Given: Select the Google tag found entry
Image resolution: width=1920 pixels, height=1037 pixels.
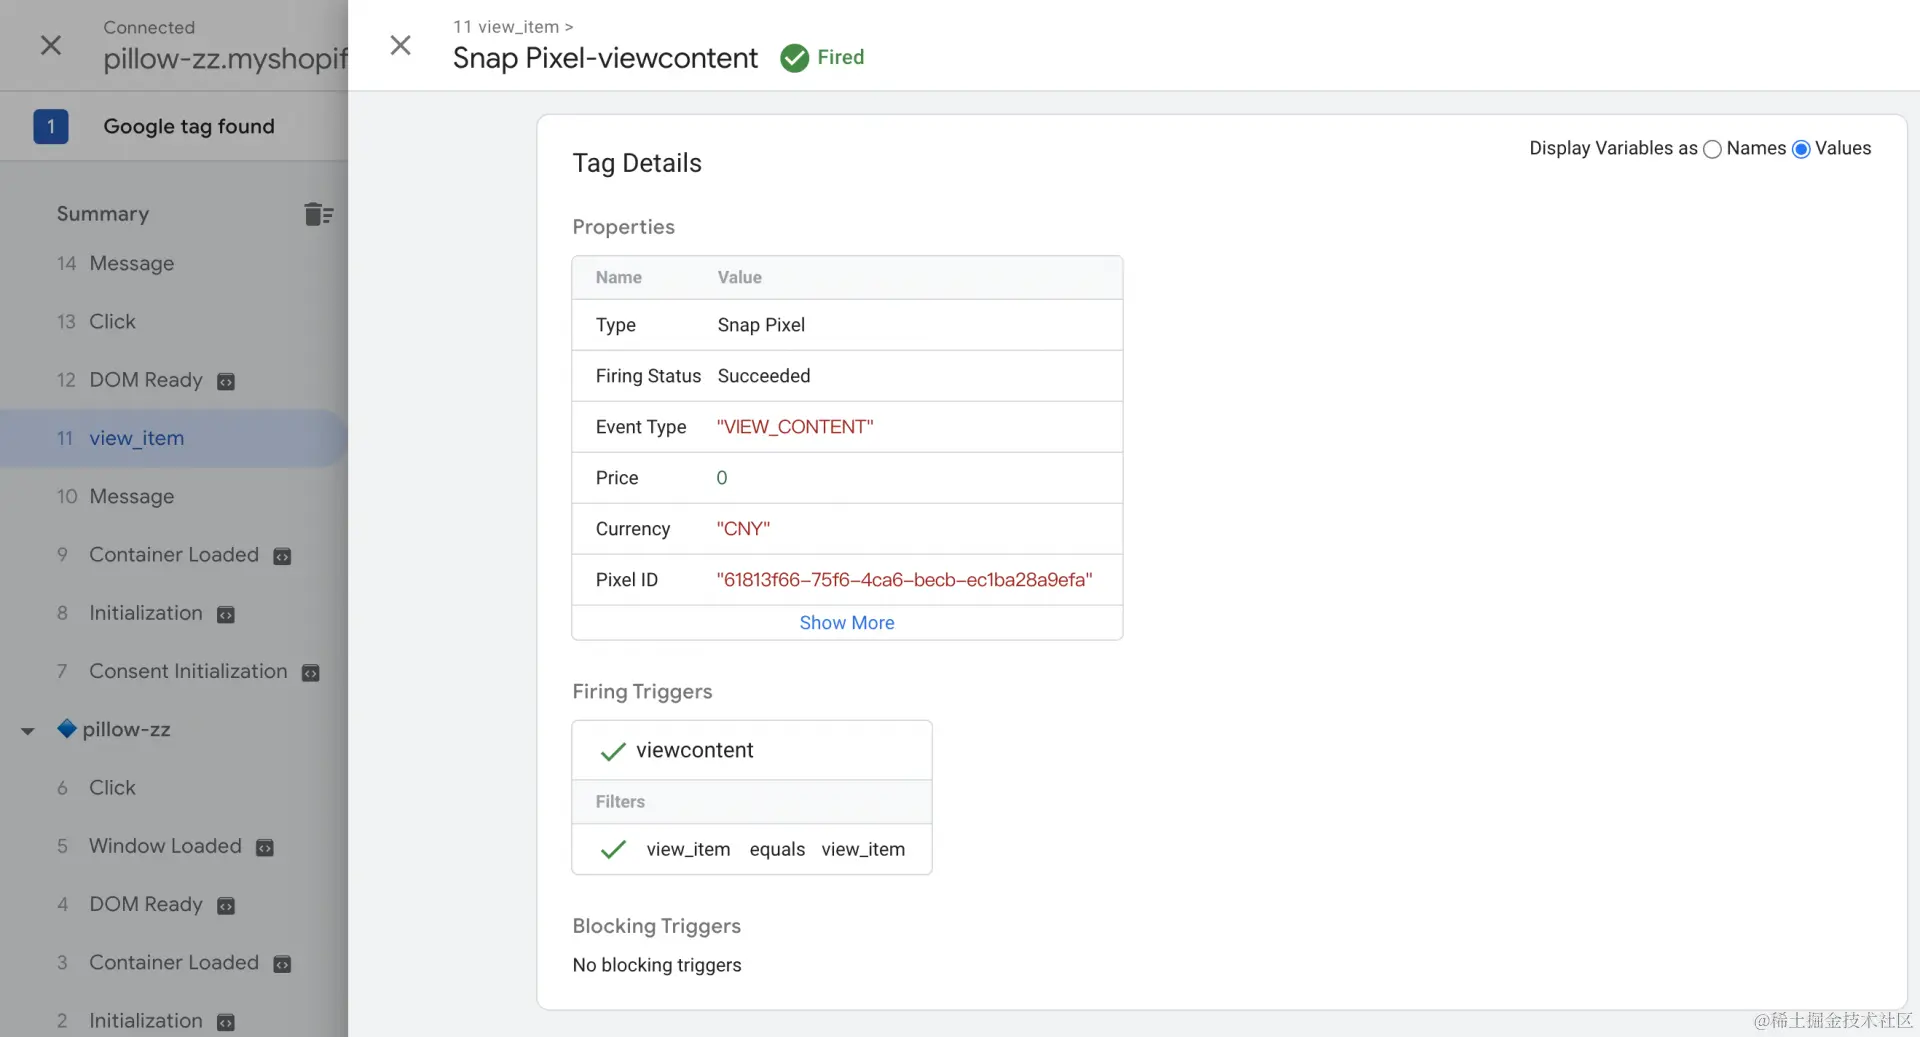Looking at the screenshot, I should point(188,126).
